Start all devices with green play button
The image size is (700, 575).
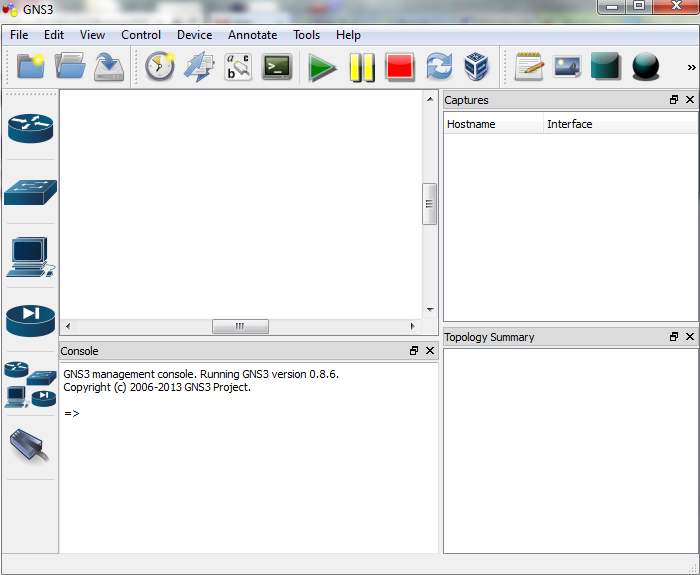322,67
